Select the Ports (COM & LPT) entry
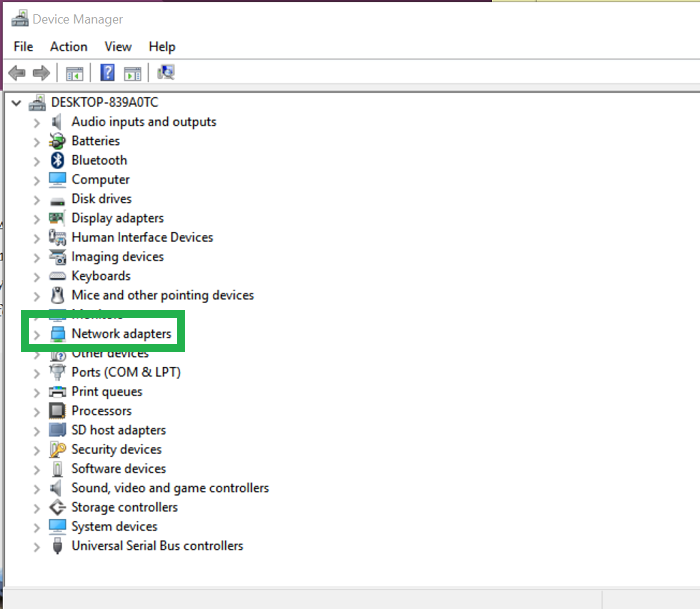The image size is (700, 609). click(x=126, y=372)
